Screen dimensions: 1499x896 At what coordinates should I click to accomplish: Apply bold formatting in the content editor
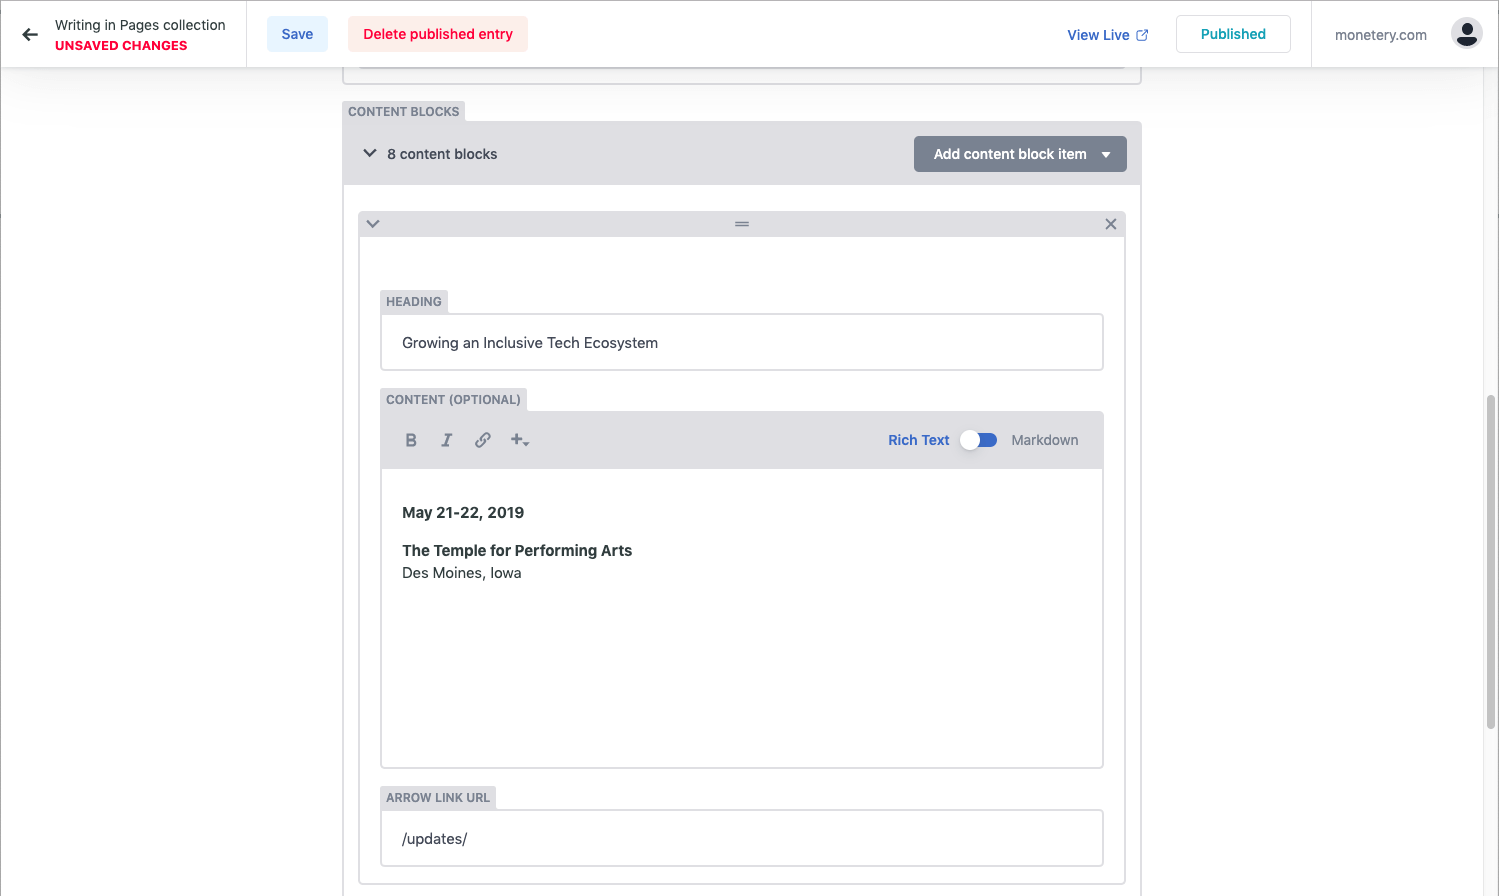click(x=410, y=440)
